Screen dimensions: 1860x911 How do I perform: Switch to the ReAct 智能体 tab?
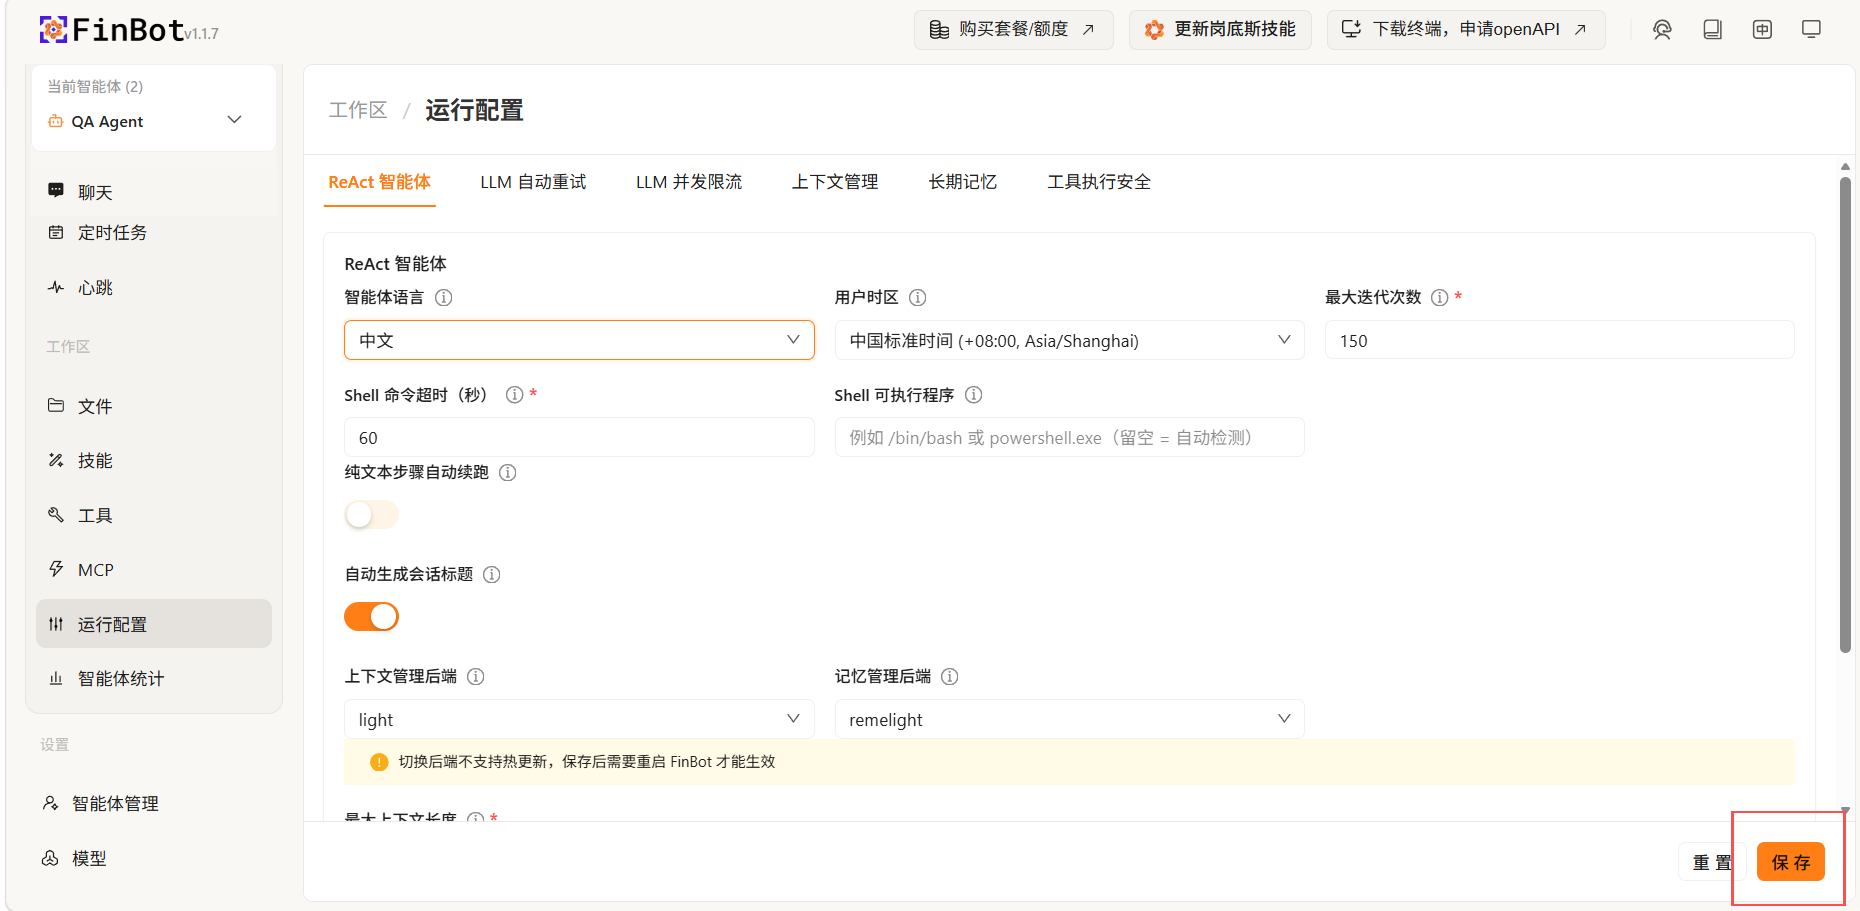[379, 182]
